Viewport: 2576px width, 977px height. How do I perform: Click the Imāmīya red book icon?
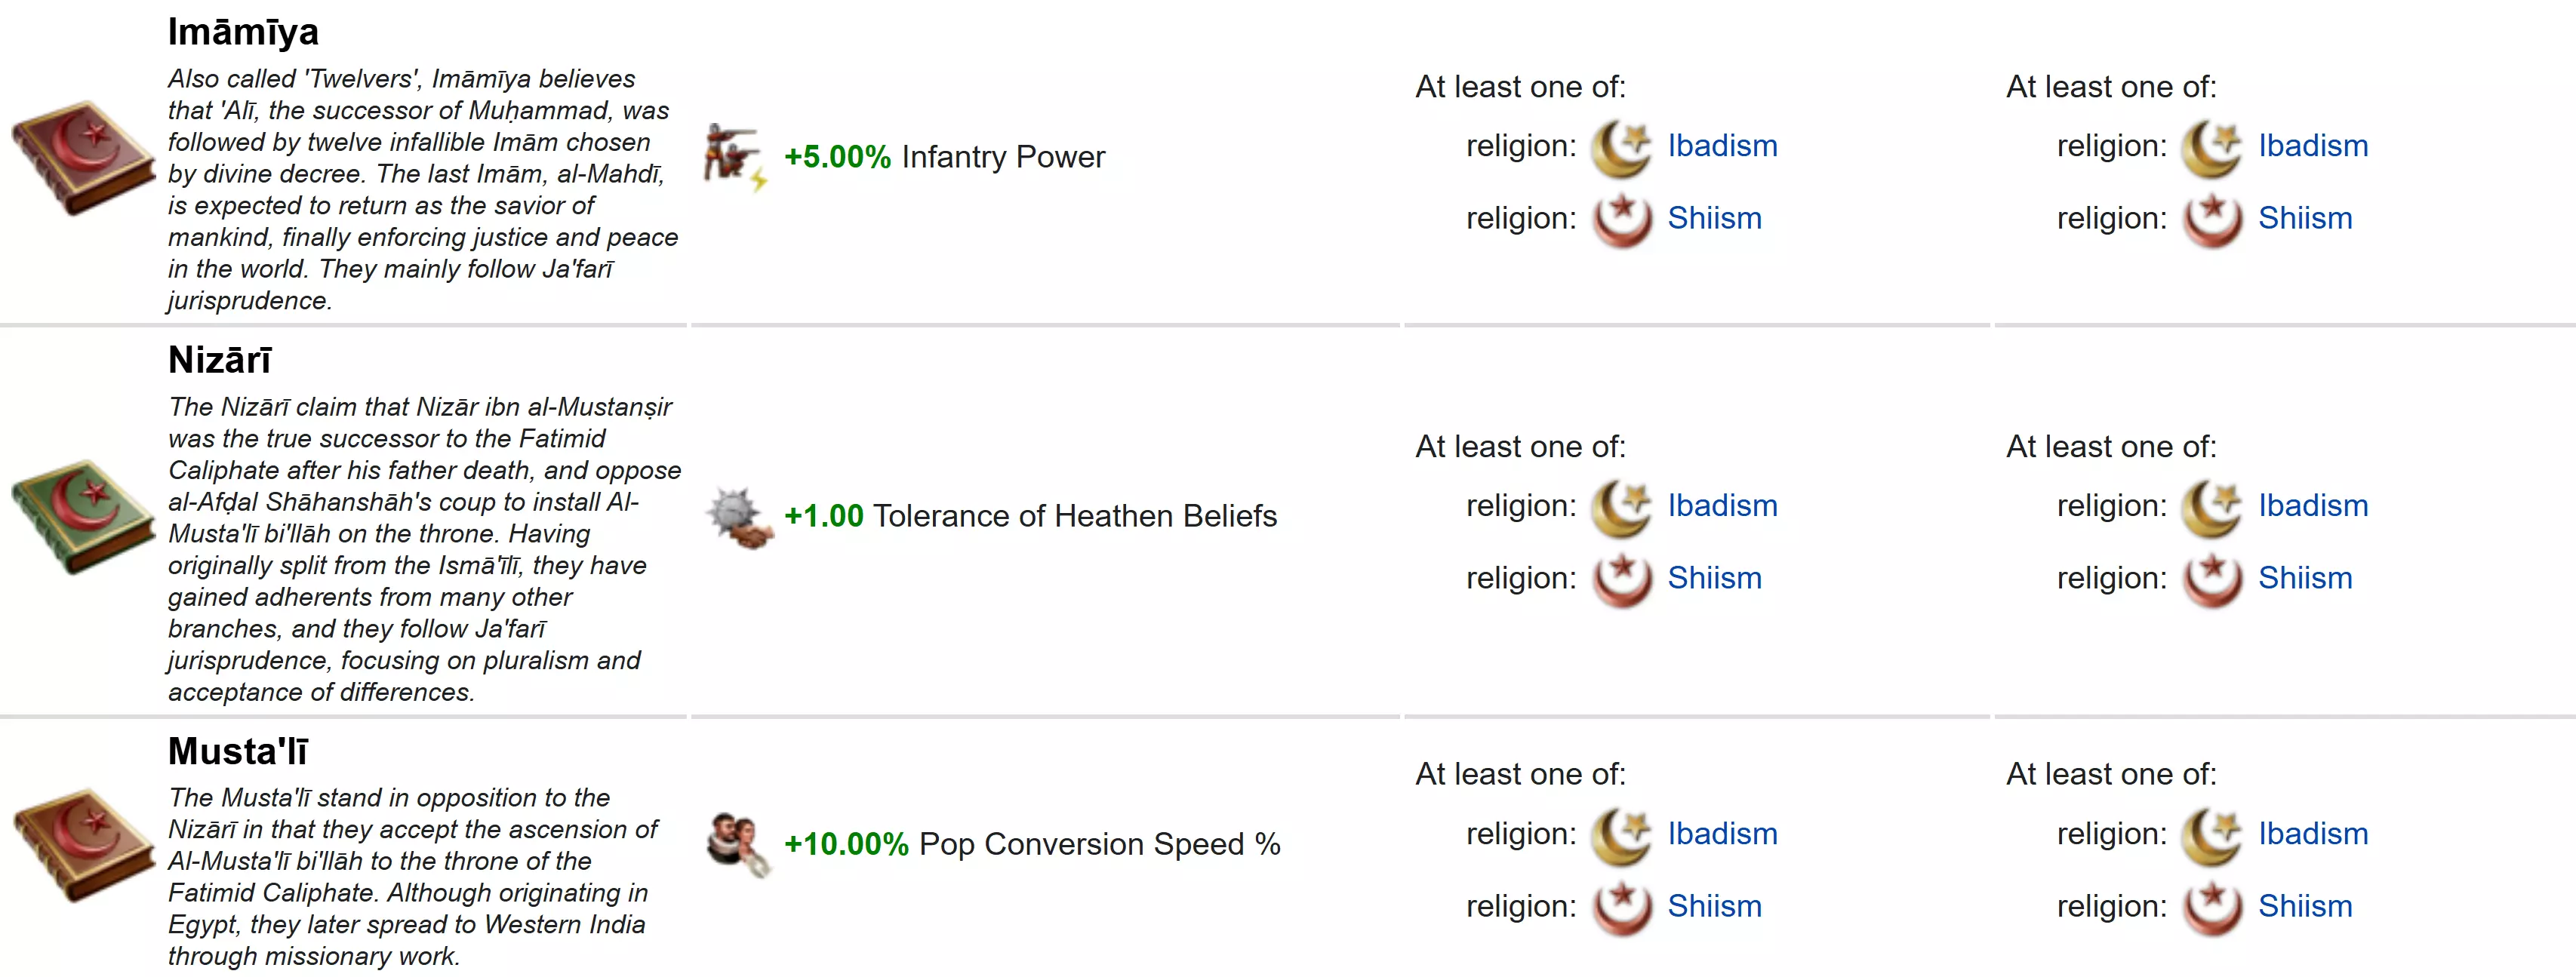point(83,157)
